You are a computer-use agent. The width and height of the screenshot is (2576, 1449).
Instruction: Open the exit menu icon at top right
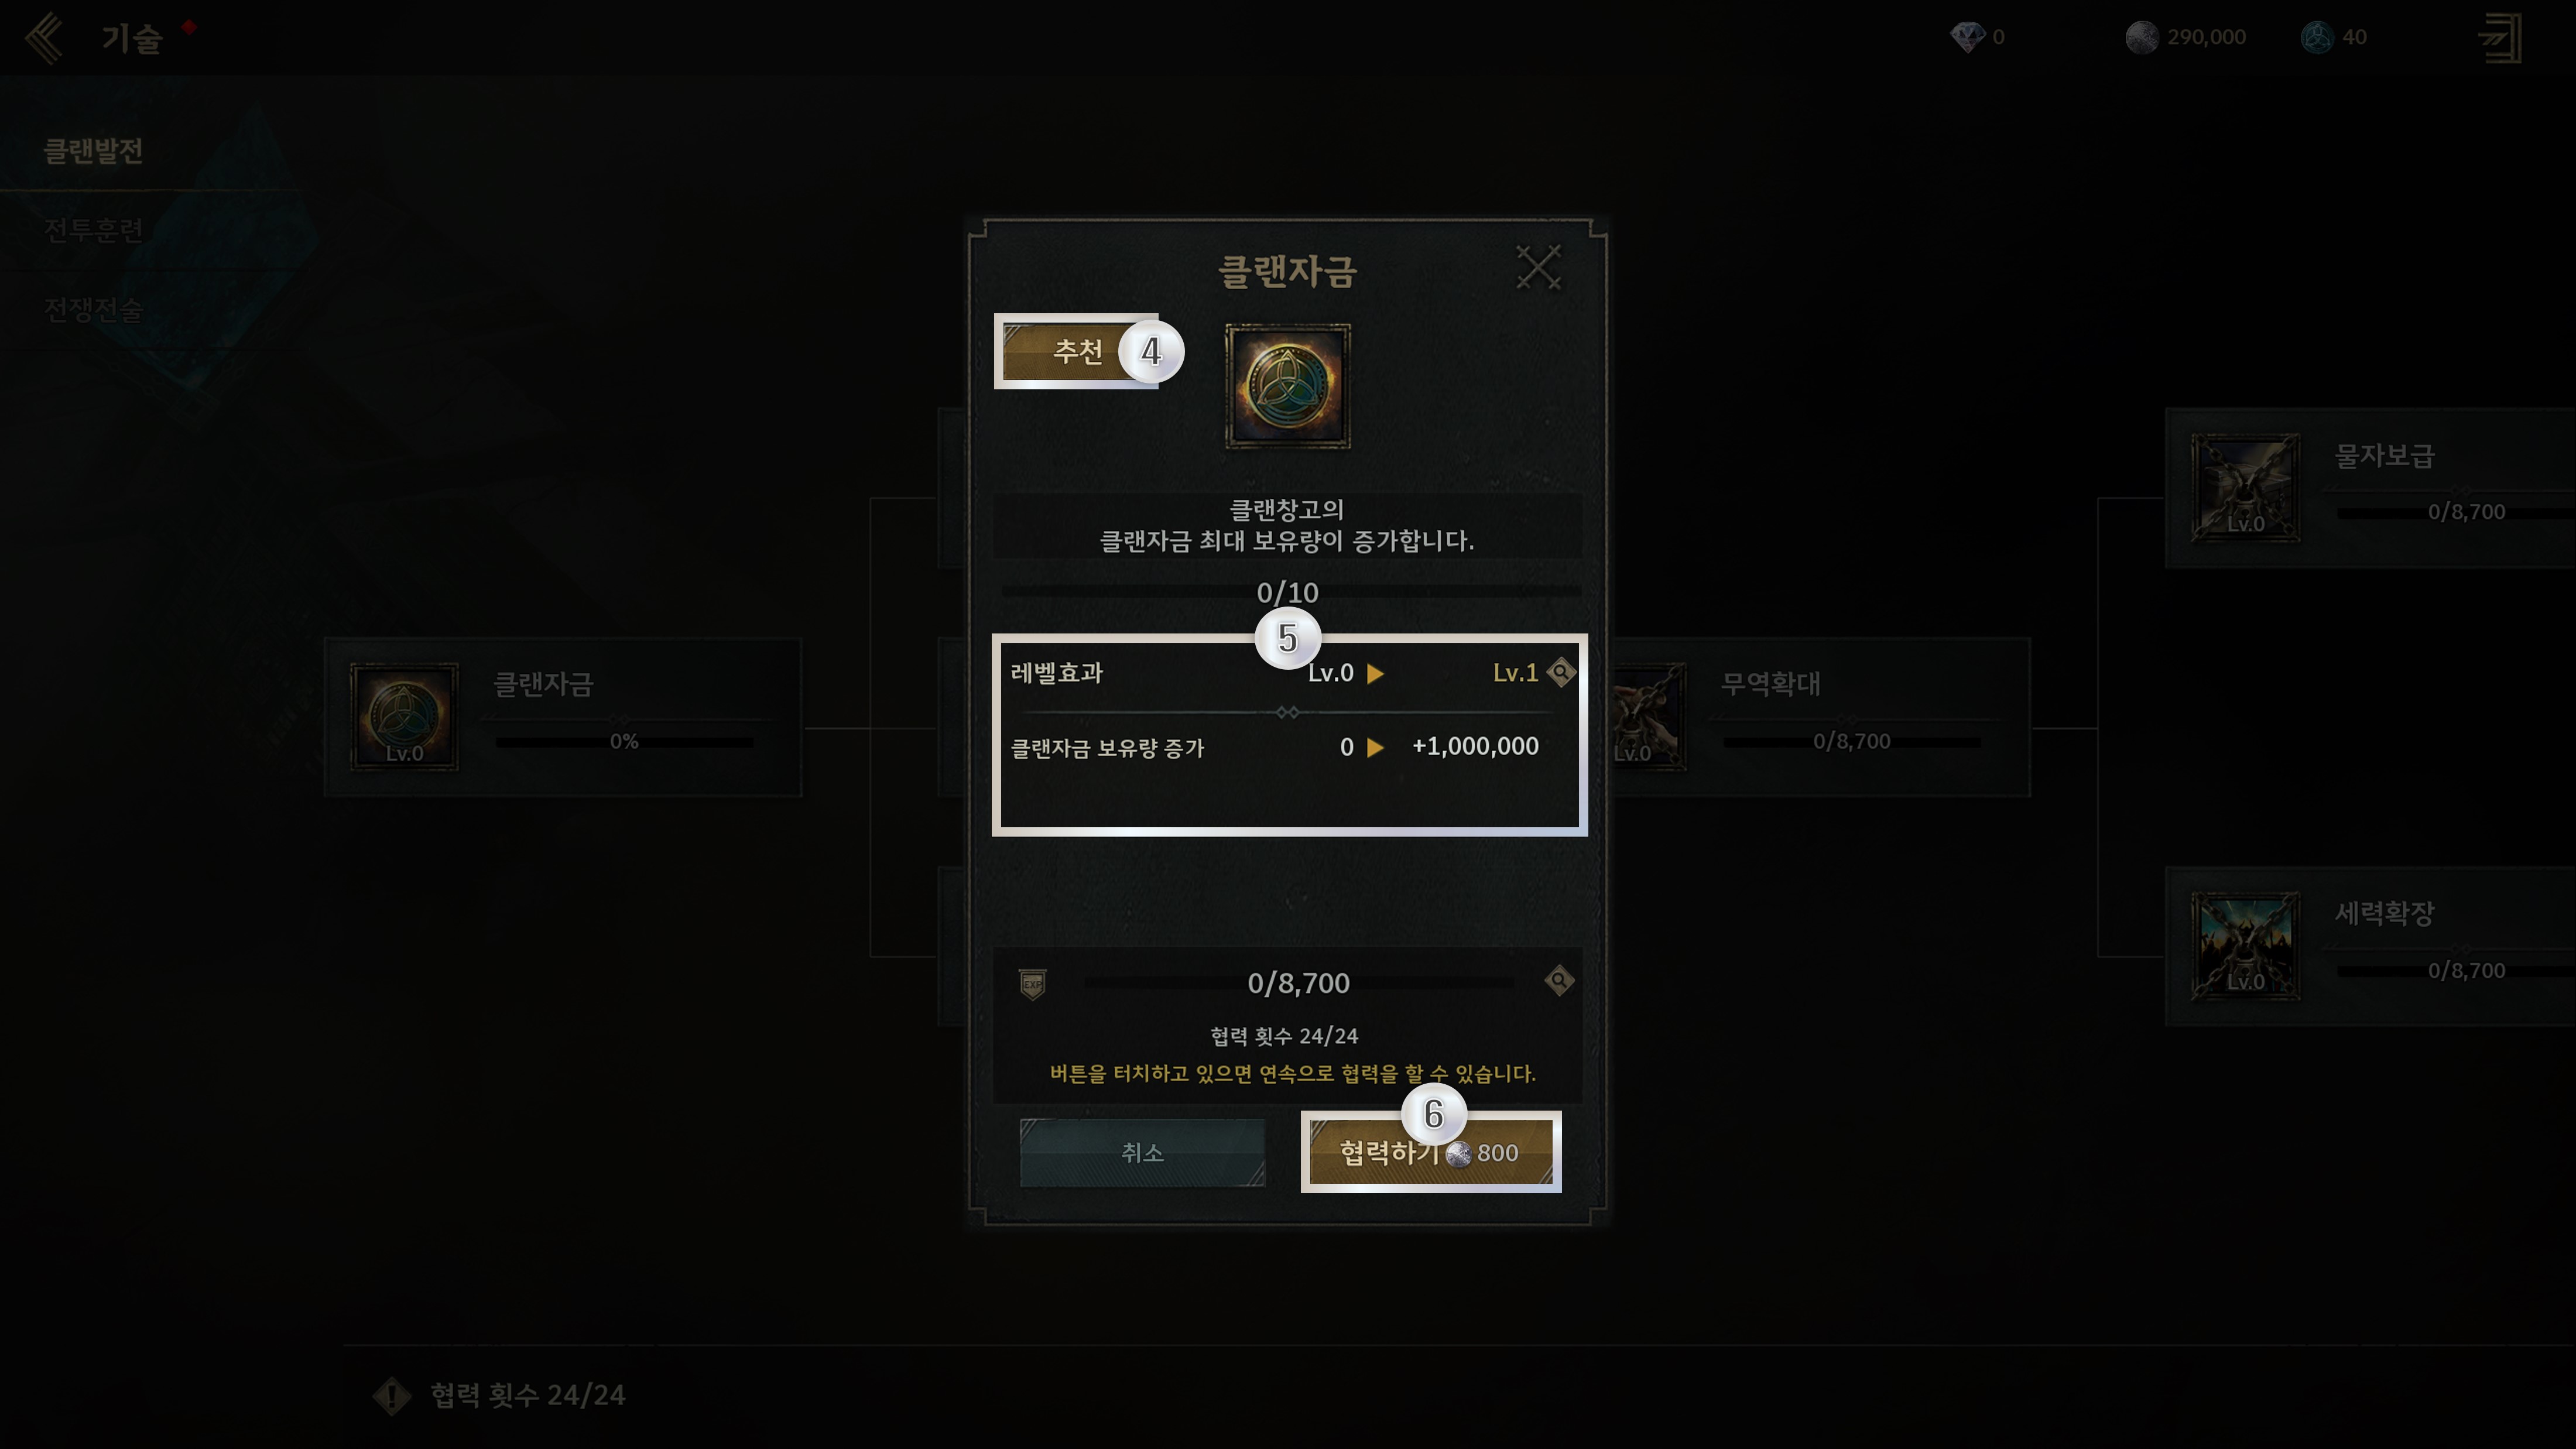2500,38
